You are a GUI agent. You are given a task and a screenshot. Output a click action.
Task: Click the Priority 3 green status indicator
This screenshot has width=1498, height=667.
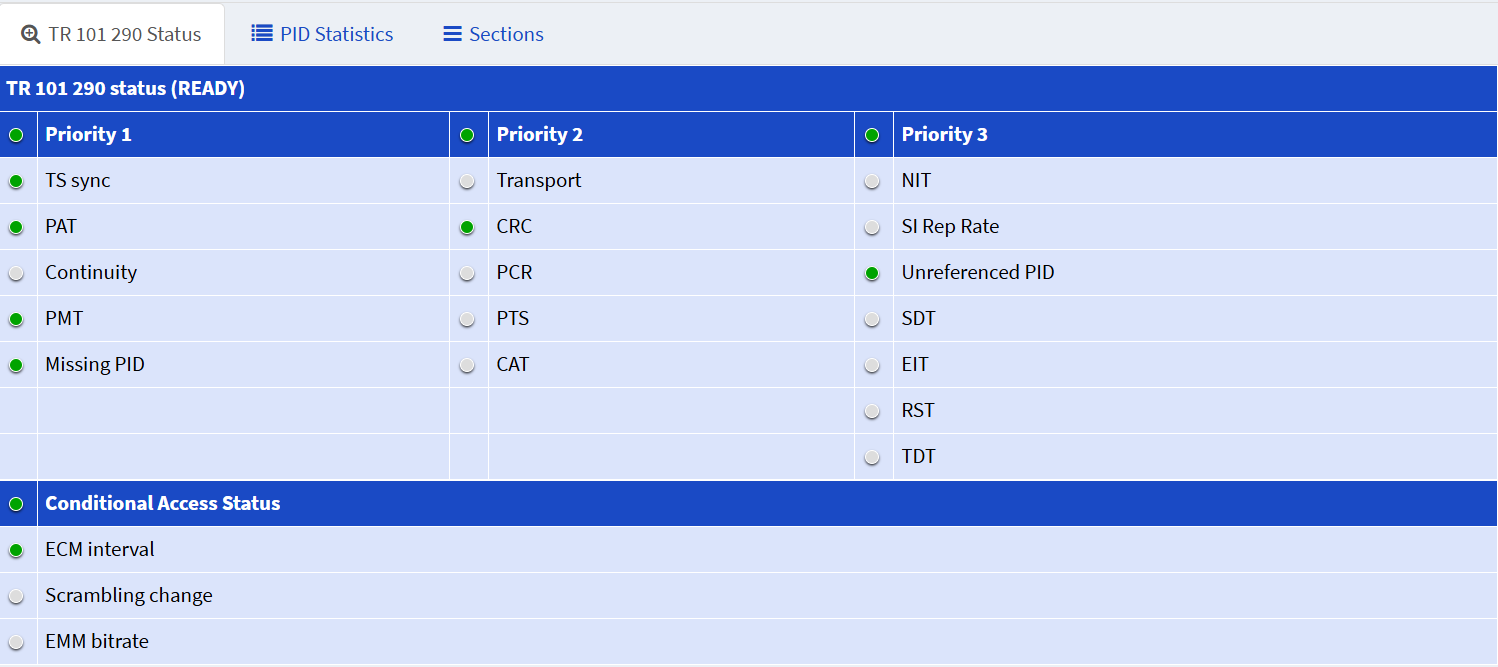click(872, 135)
